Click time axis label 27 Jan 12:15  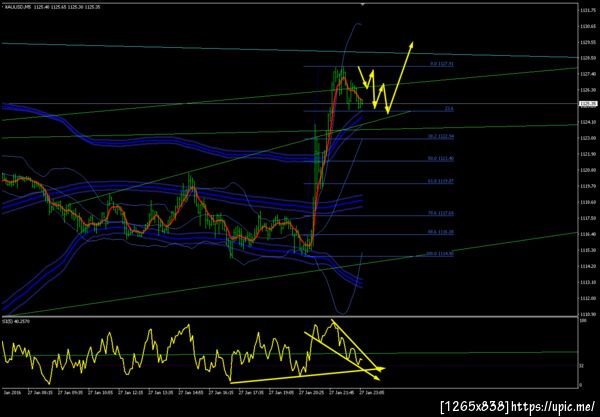(130, 393)
